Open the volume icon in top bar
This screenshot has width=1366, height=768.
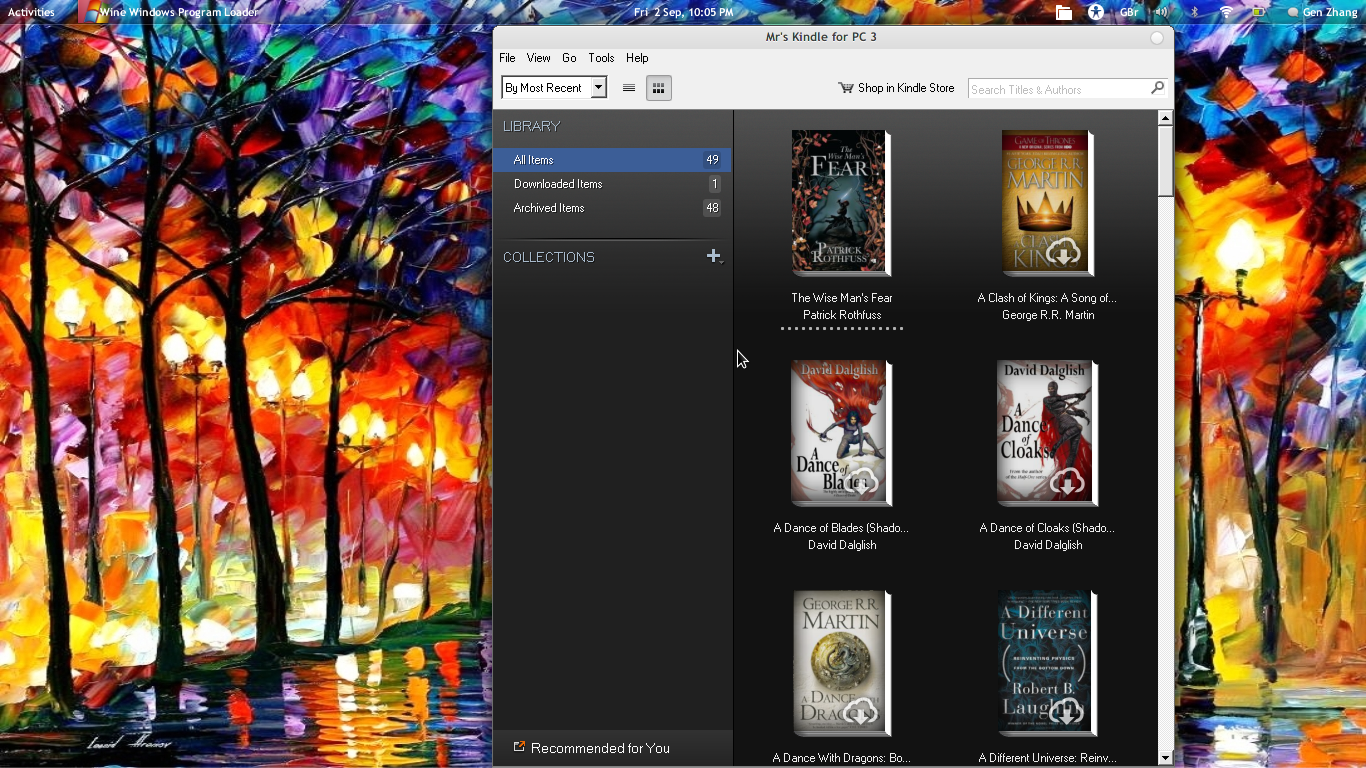pos(1161,12)
